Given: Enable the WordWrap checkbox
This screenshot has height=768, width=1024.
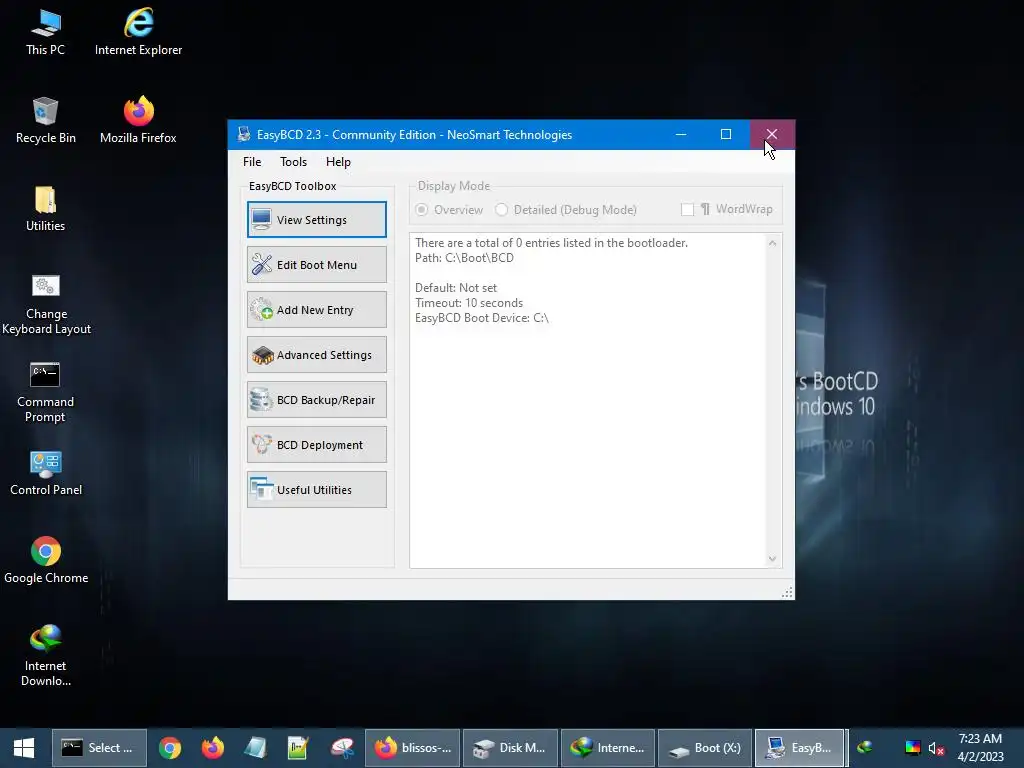Looking at the screenshot, I should 687,210.
